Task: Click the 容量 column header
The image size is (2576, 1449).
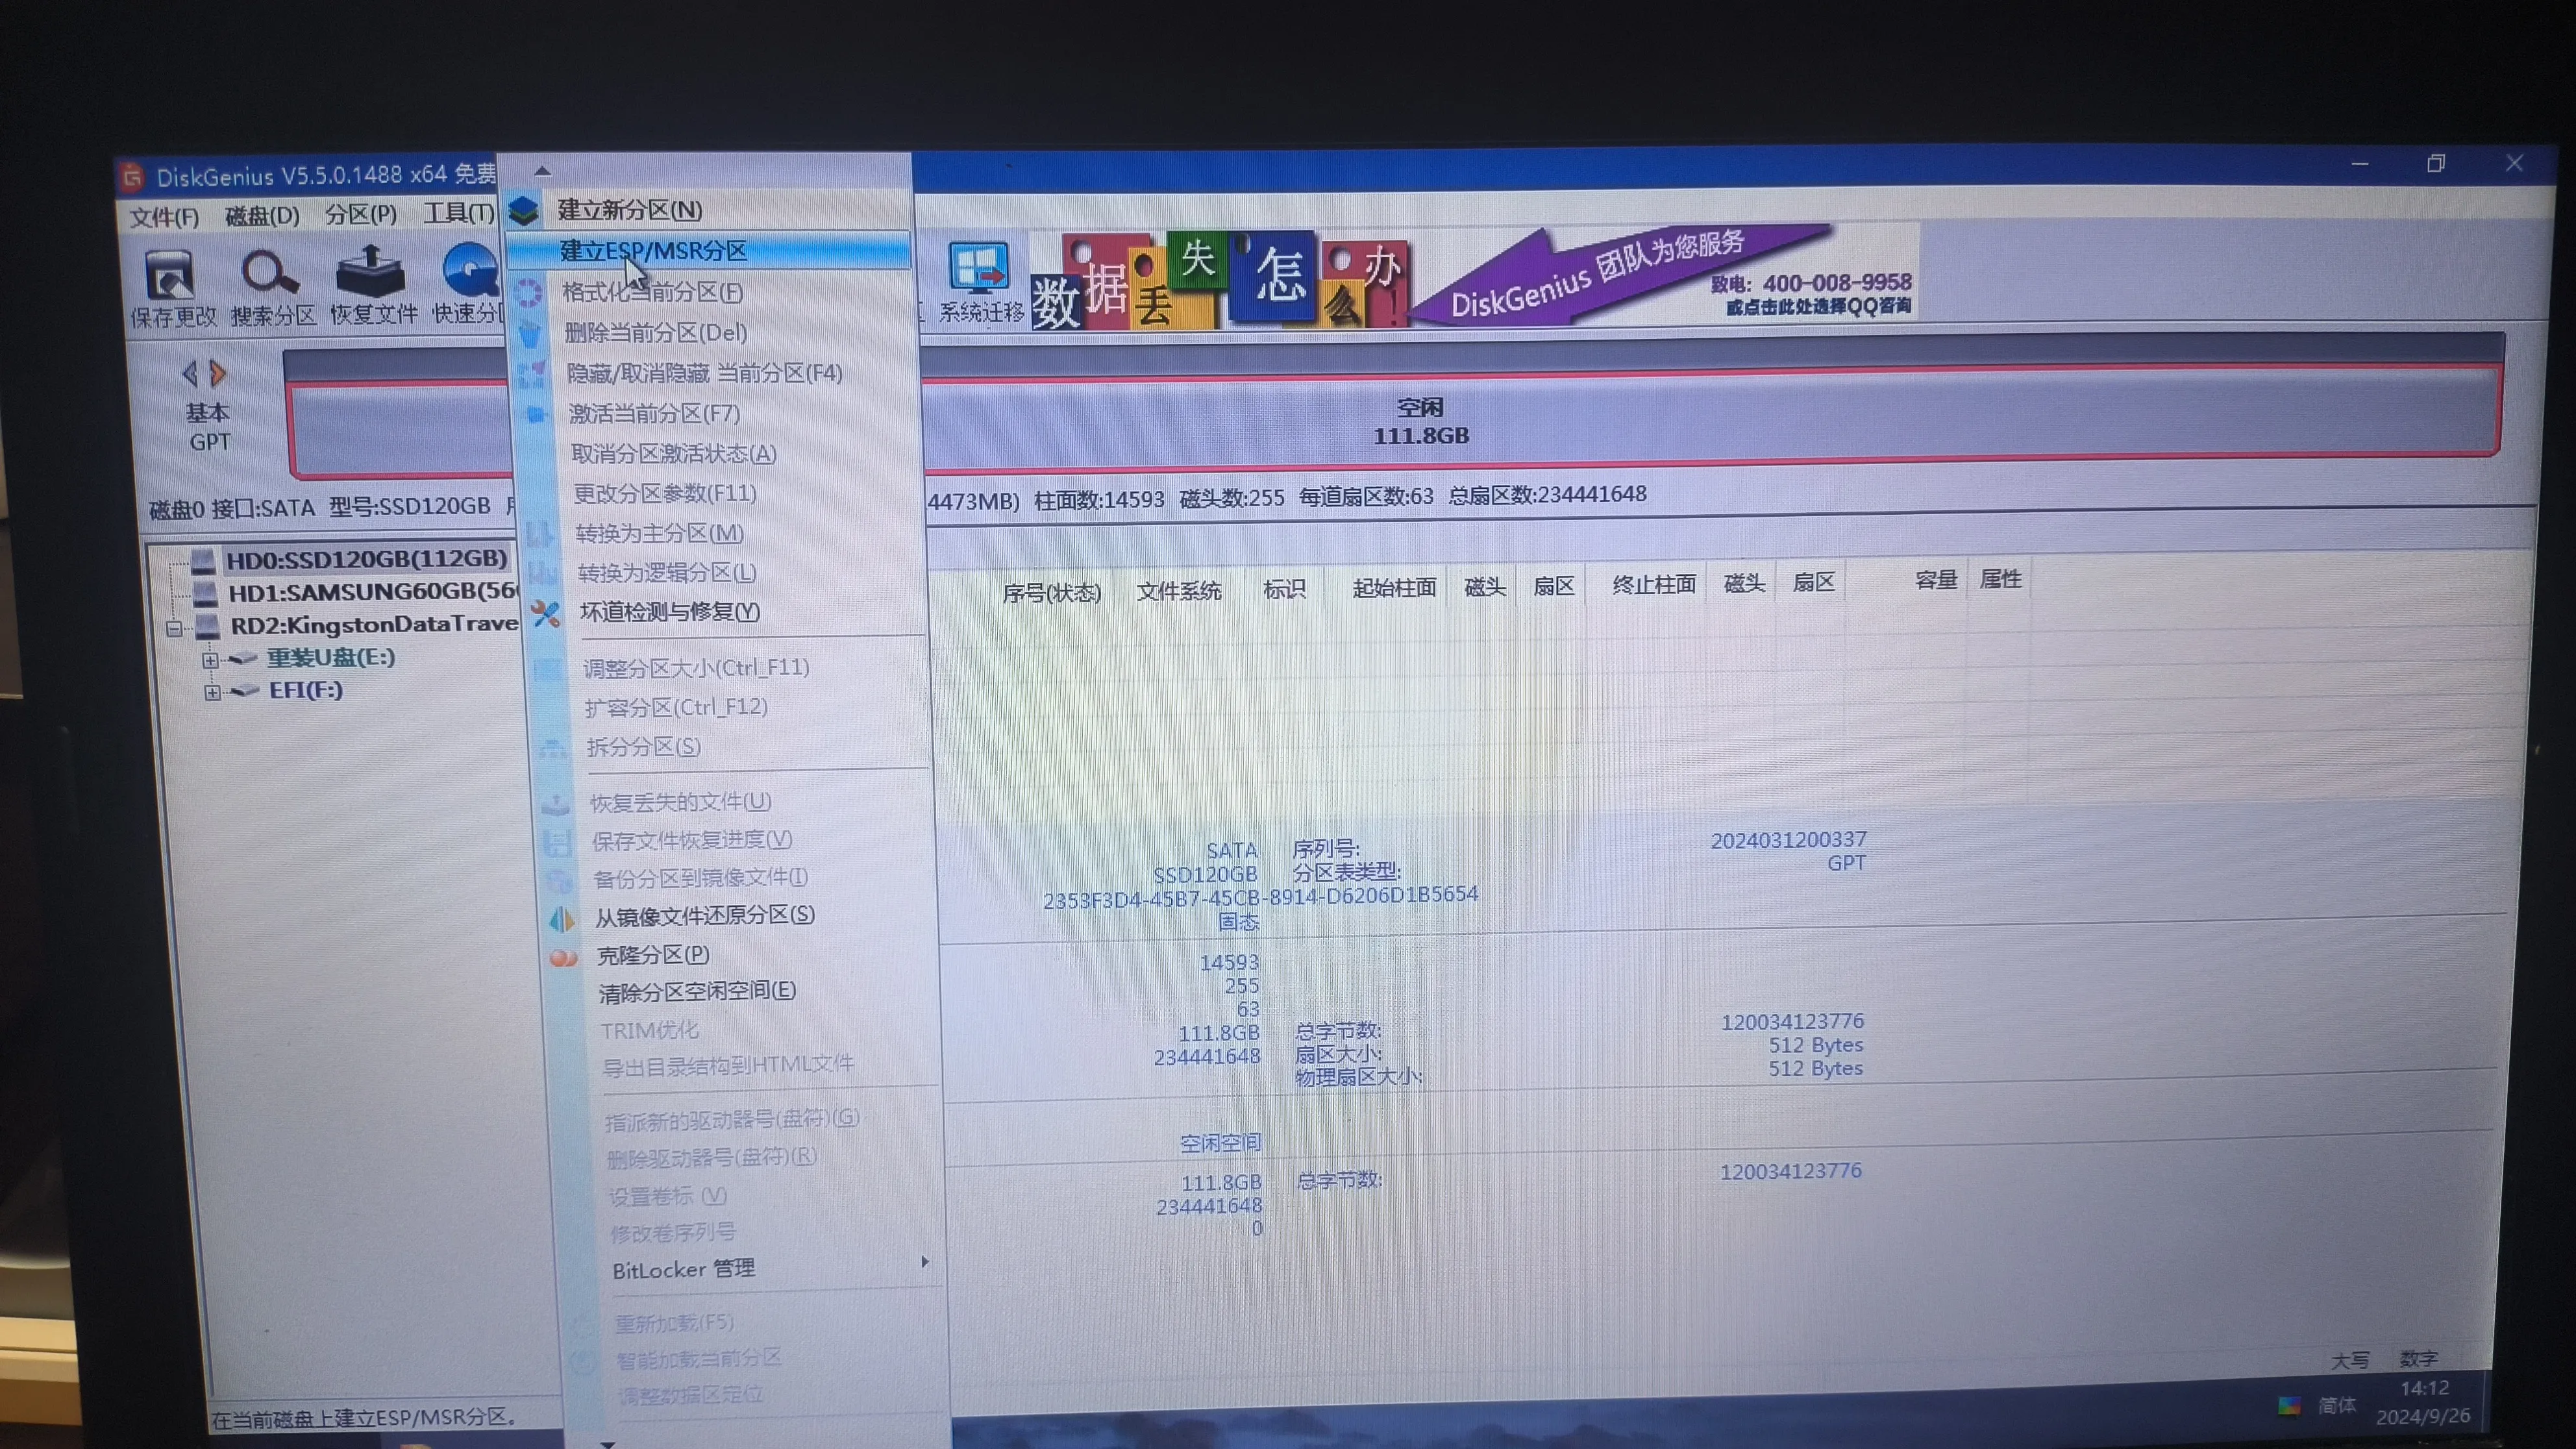Action: 1936,580
